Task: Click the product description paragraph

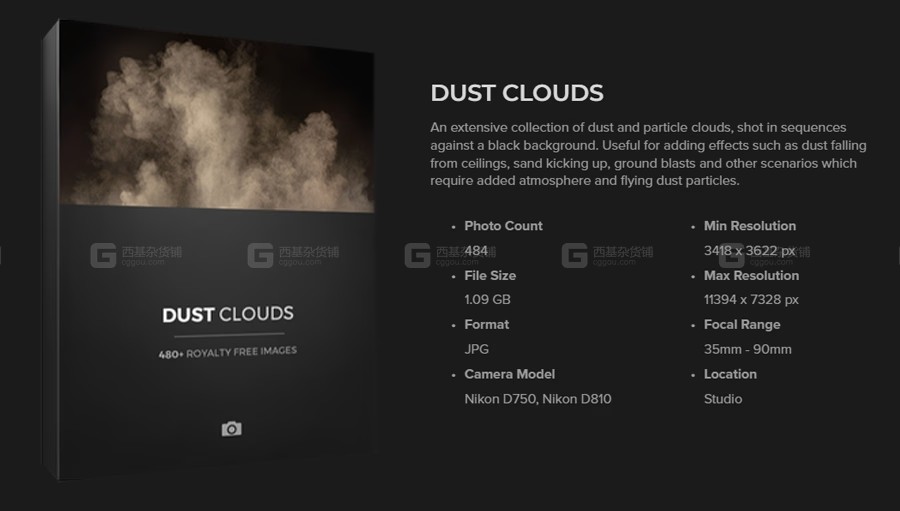Action: click(648, 154)
